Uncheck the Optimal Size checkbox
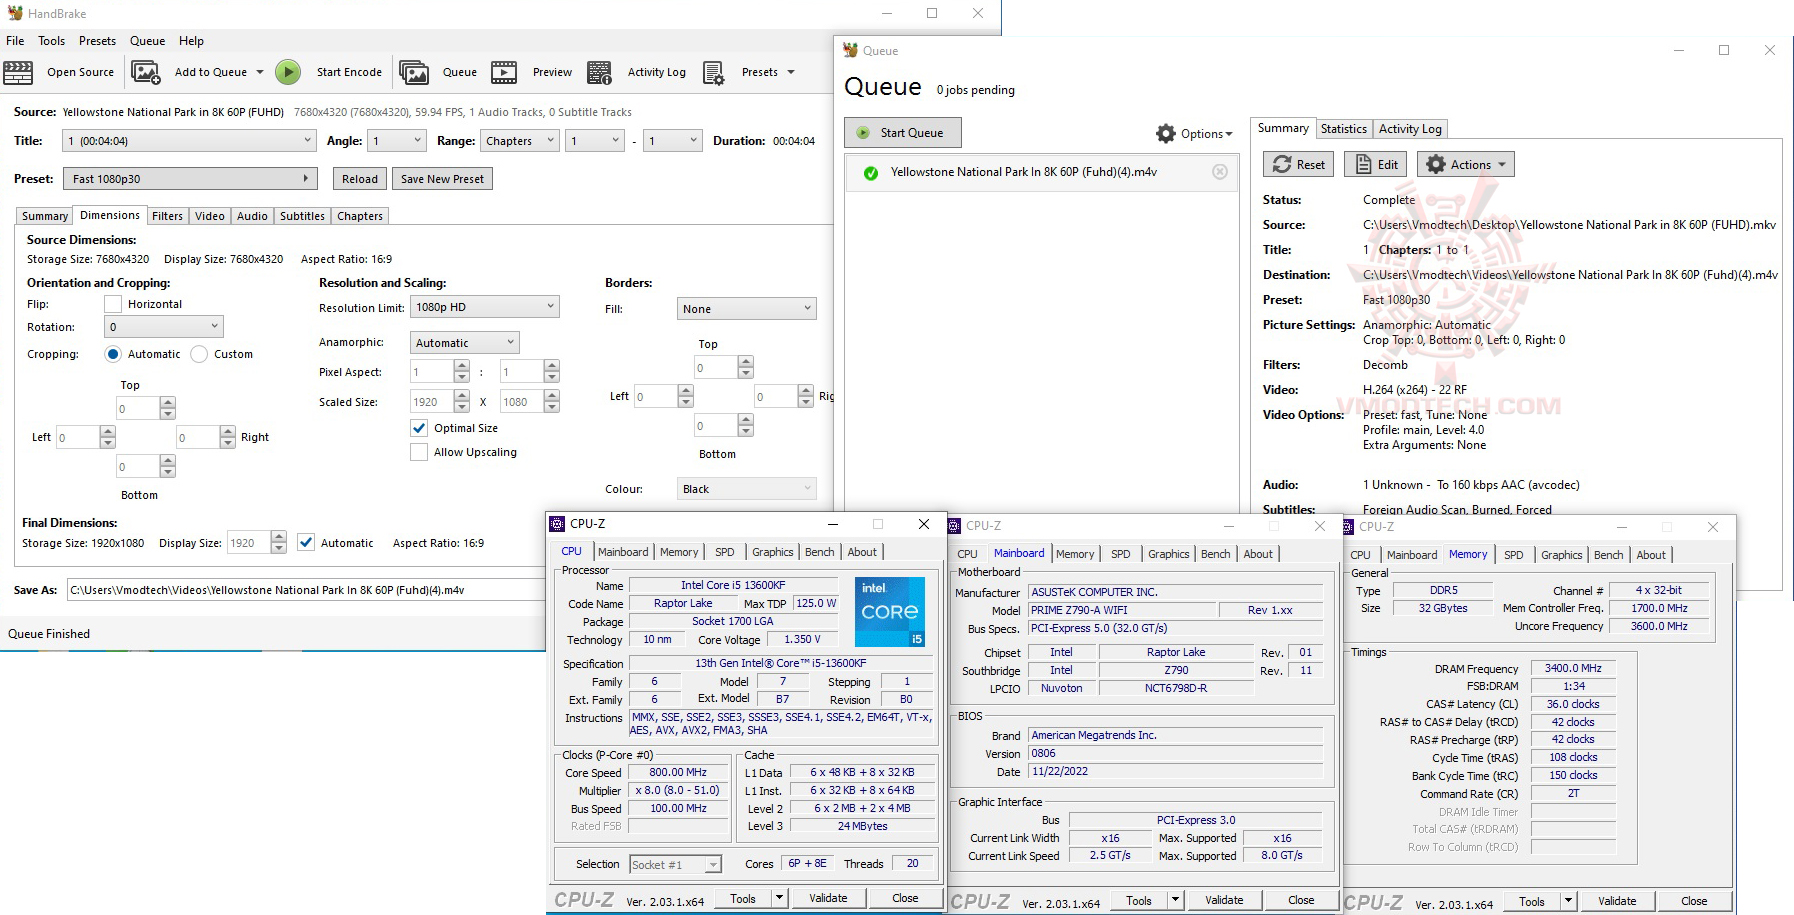The image size is (1794, 915). point(419,428)
